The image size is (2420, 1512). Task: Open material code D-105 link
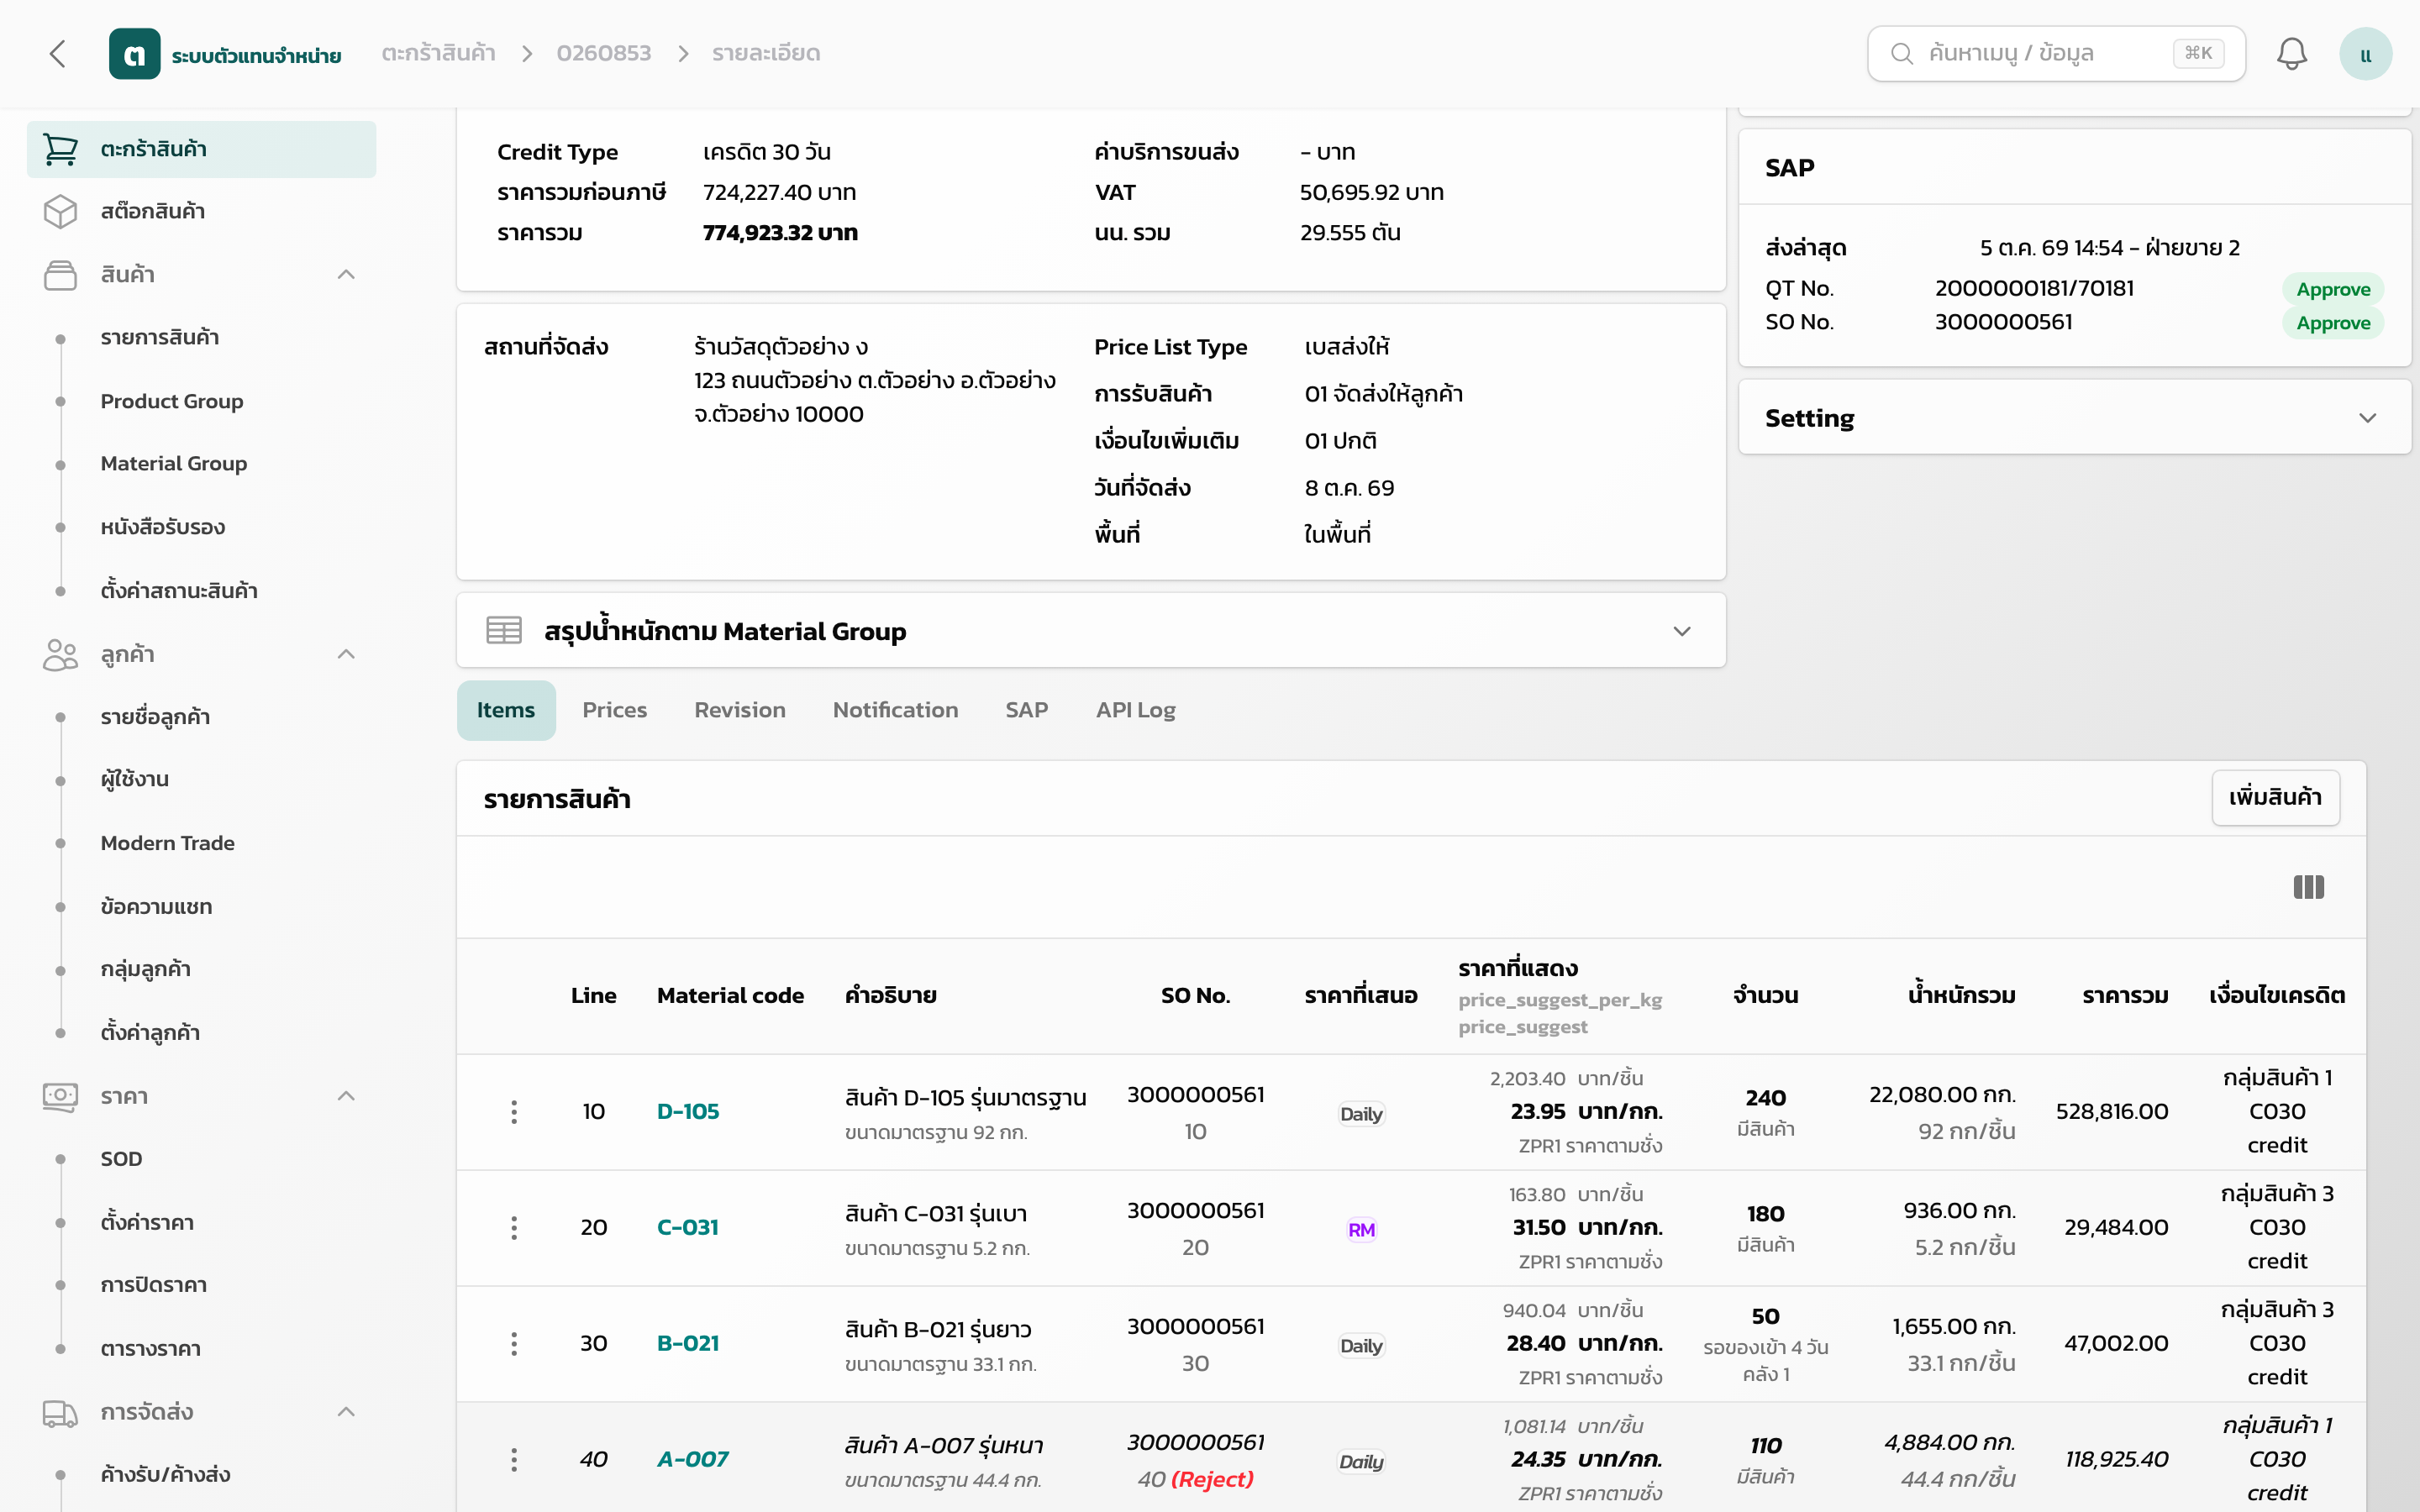[x=688, y=1112]
